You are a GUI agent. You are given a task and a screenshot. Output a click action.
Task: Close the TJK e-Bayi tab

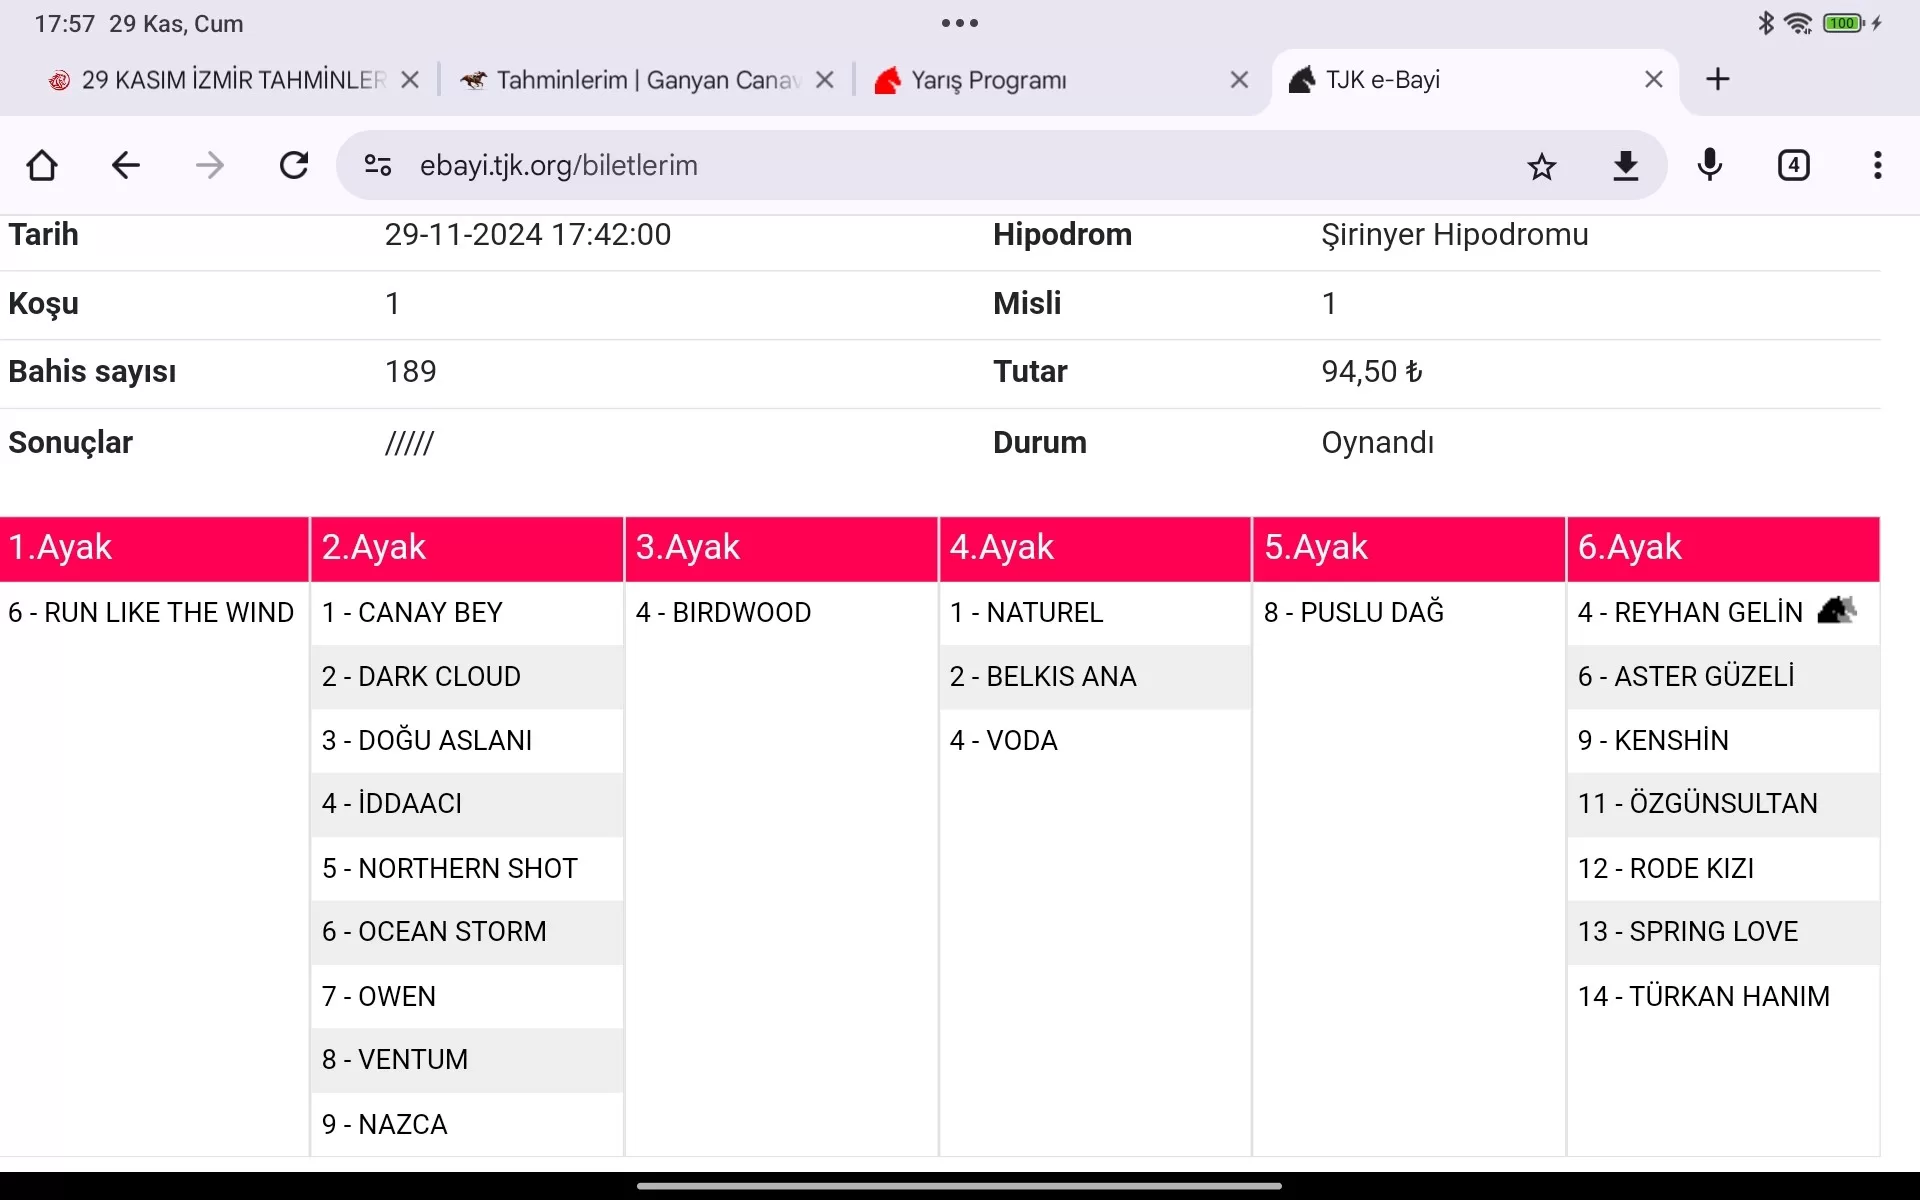1654,79
